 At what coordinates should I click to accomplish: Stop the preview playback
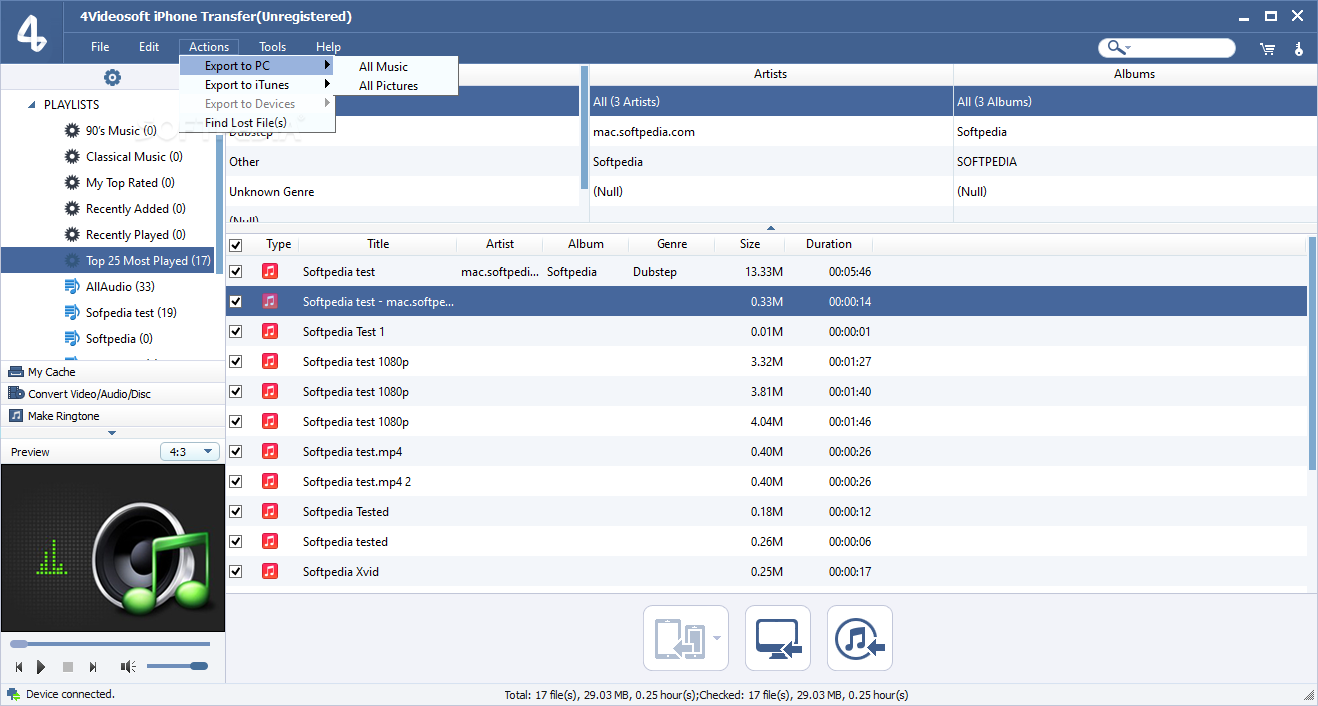click(x=68, y=667)
